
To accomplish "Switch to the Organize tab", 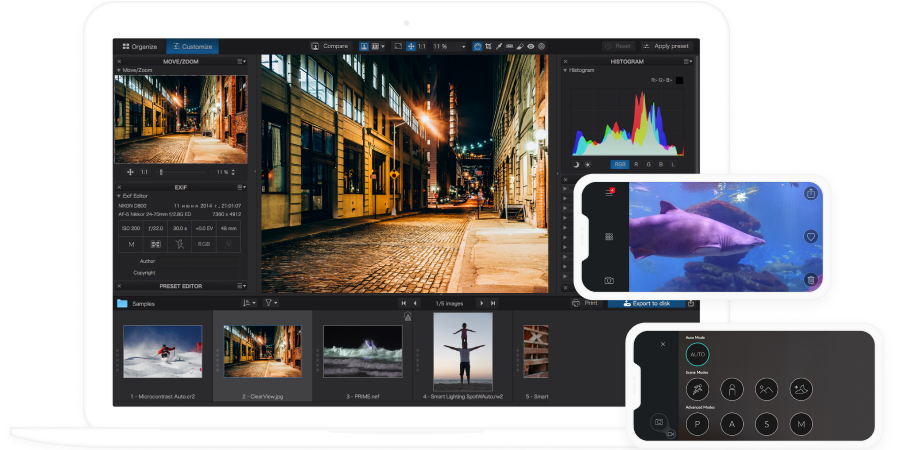I will tap(139, 46).
